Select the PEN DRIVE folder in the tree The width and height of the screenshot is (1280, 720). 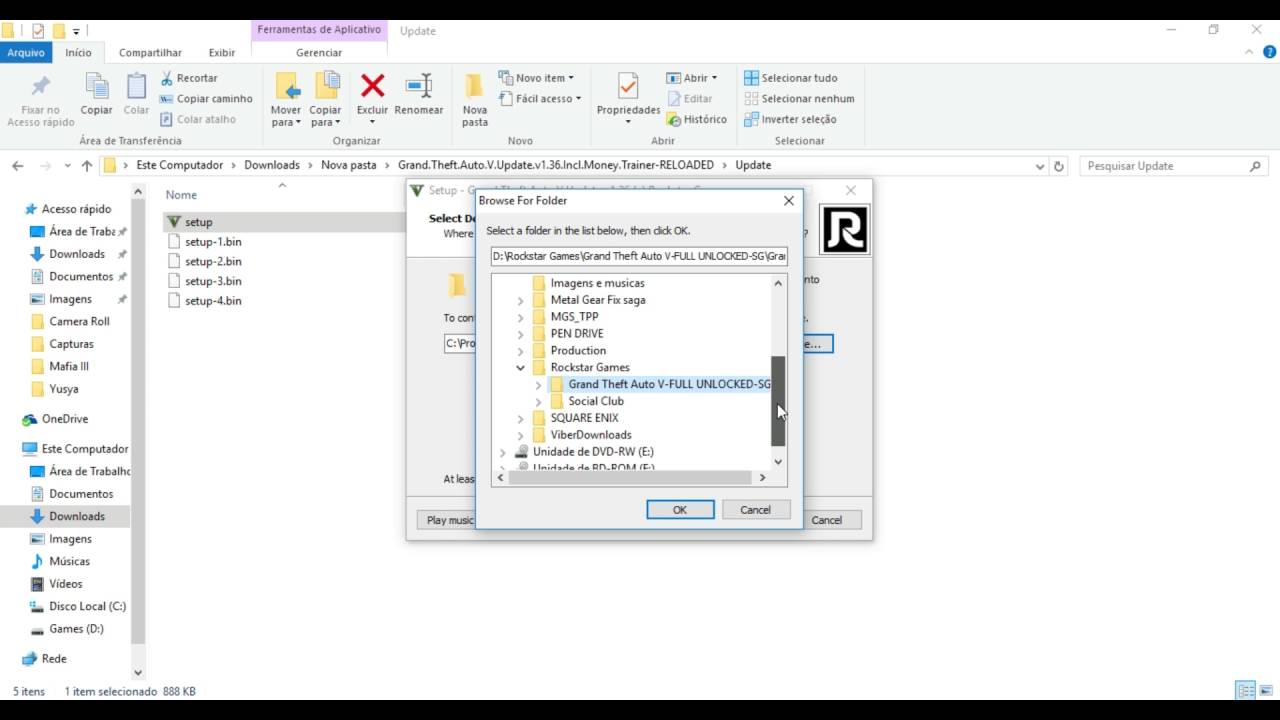point(576,334)
